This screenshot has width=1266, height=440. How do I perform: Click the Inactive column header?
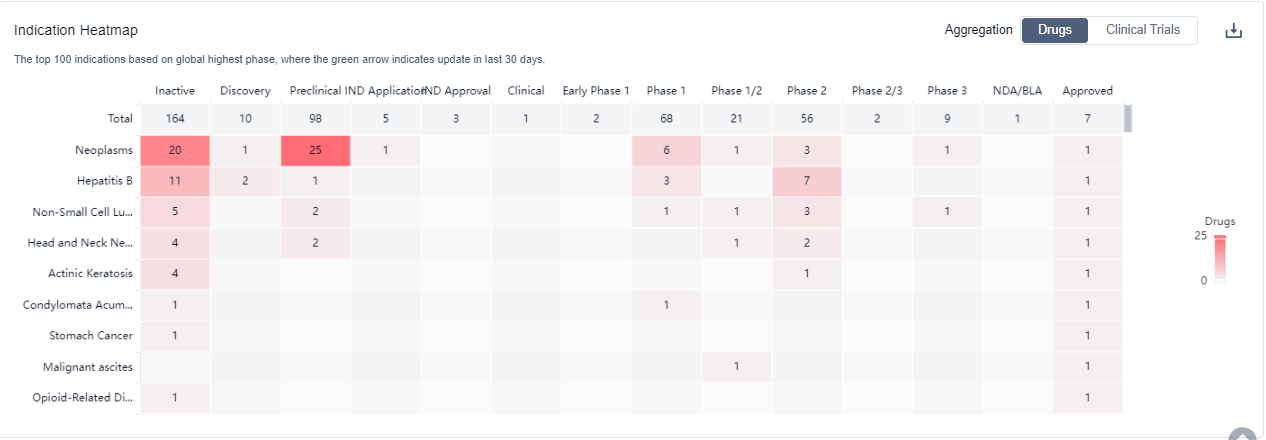pos(175,91)
